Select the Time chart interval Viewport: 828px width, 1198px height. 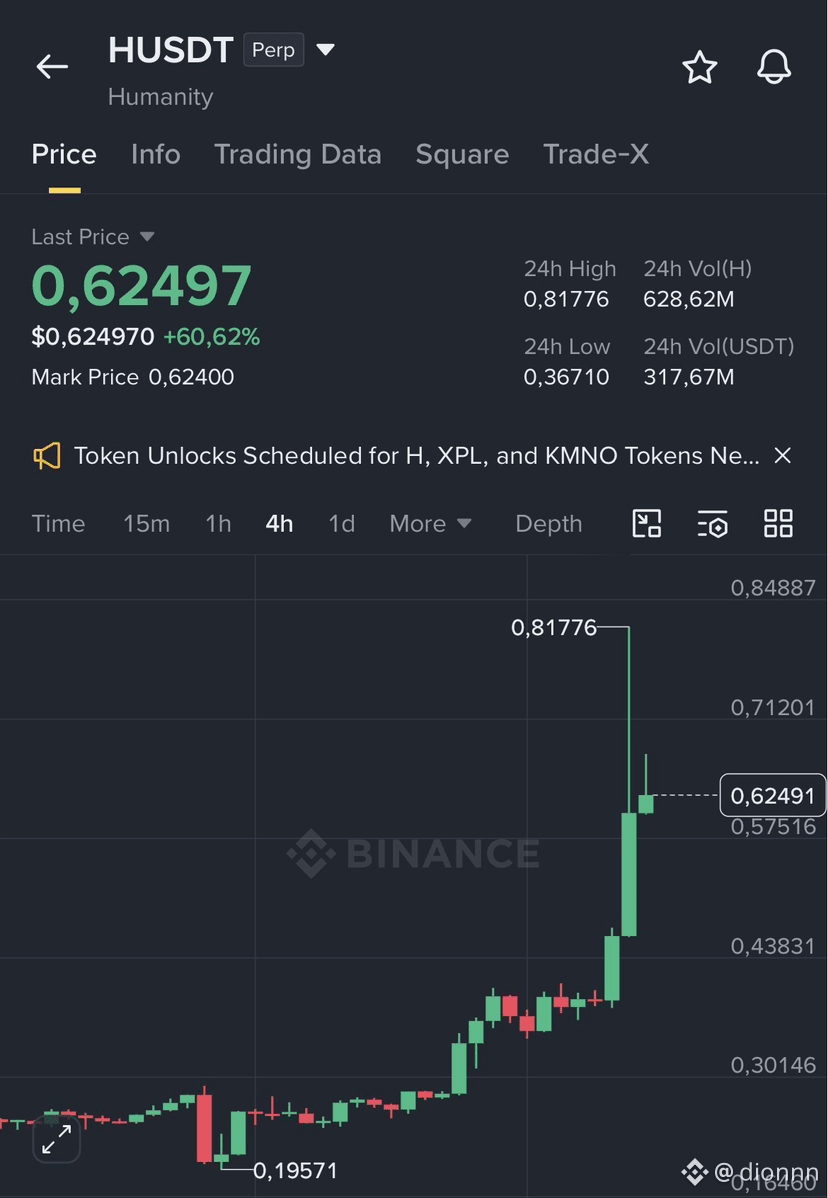(58, 524)
